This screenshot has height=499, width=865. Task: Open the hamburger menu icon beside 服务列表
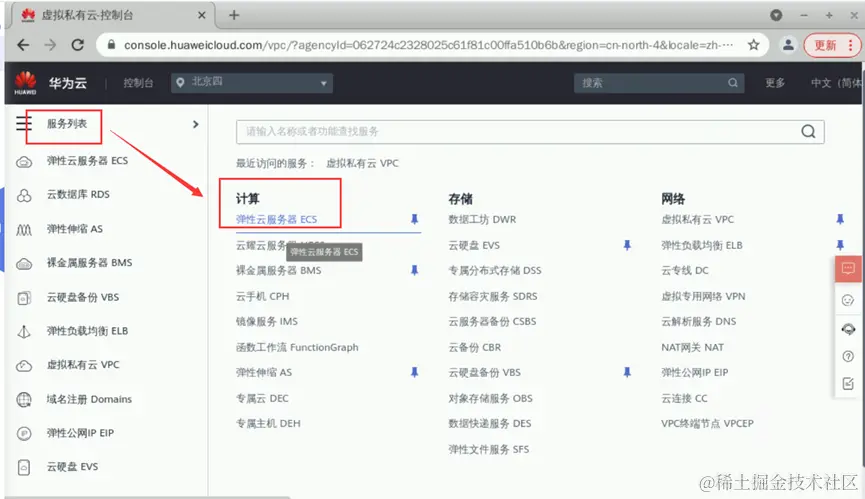coord(23,123)
